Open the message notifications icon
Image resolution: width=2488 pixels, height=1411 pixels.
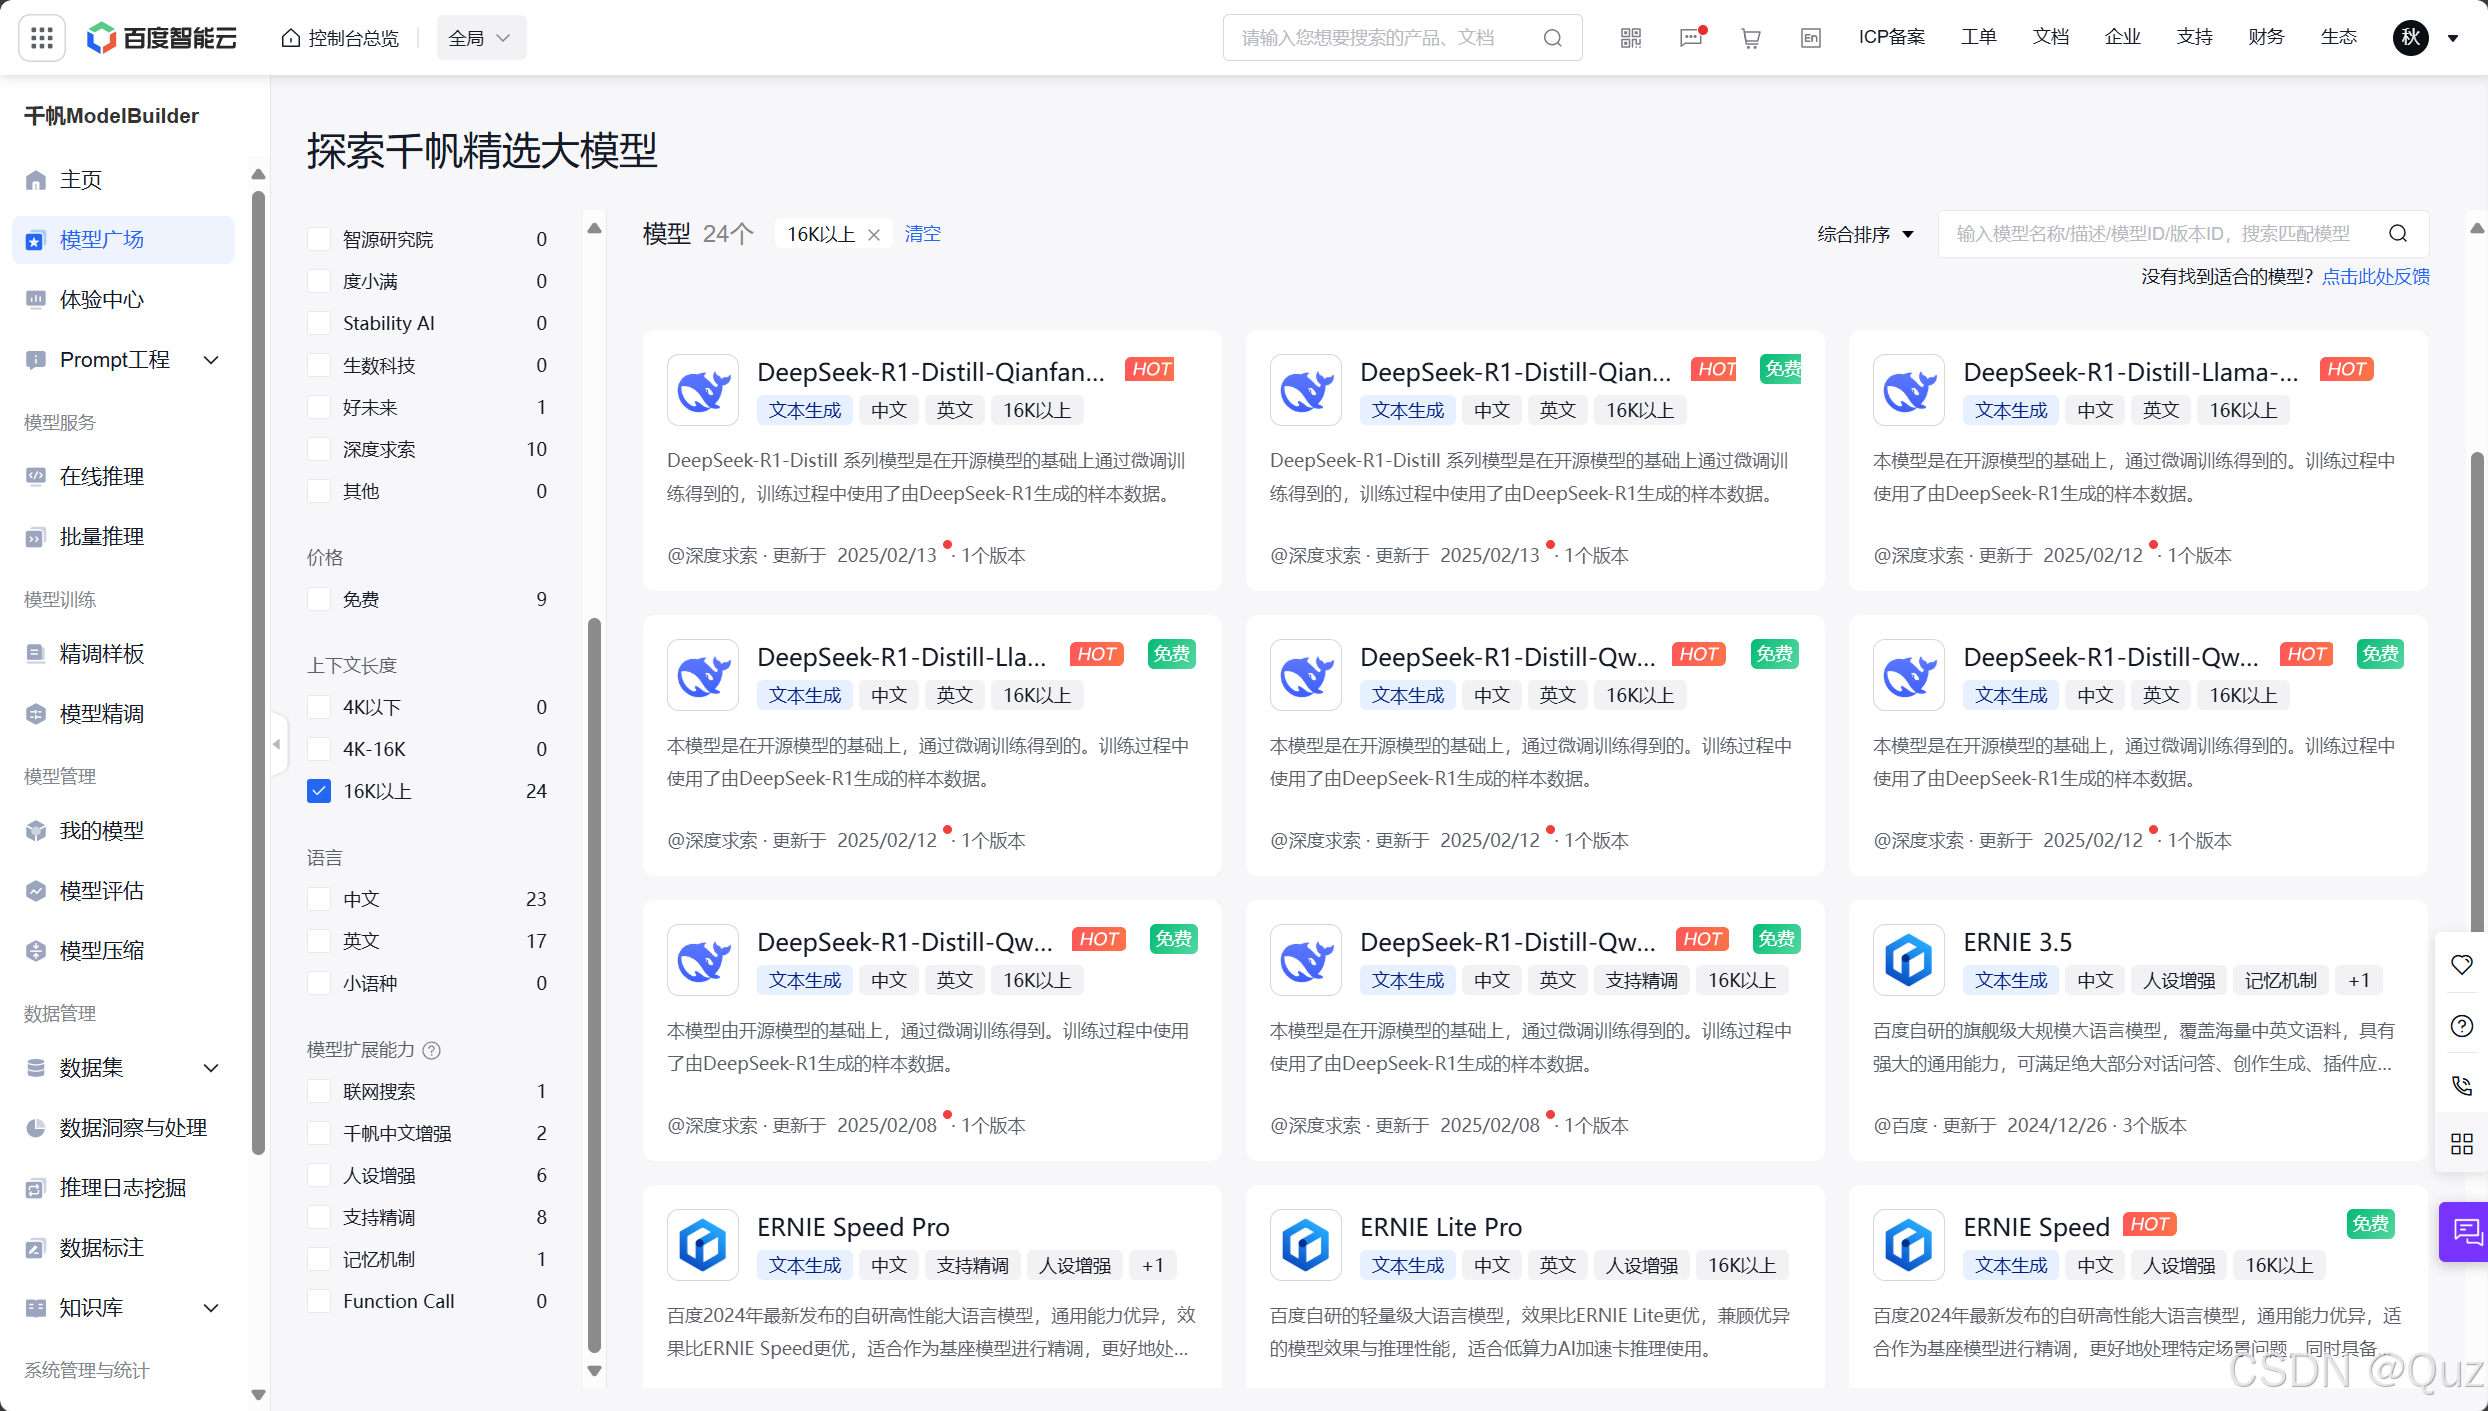[x=1691, y=38]
